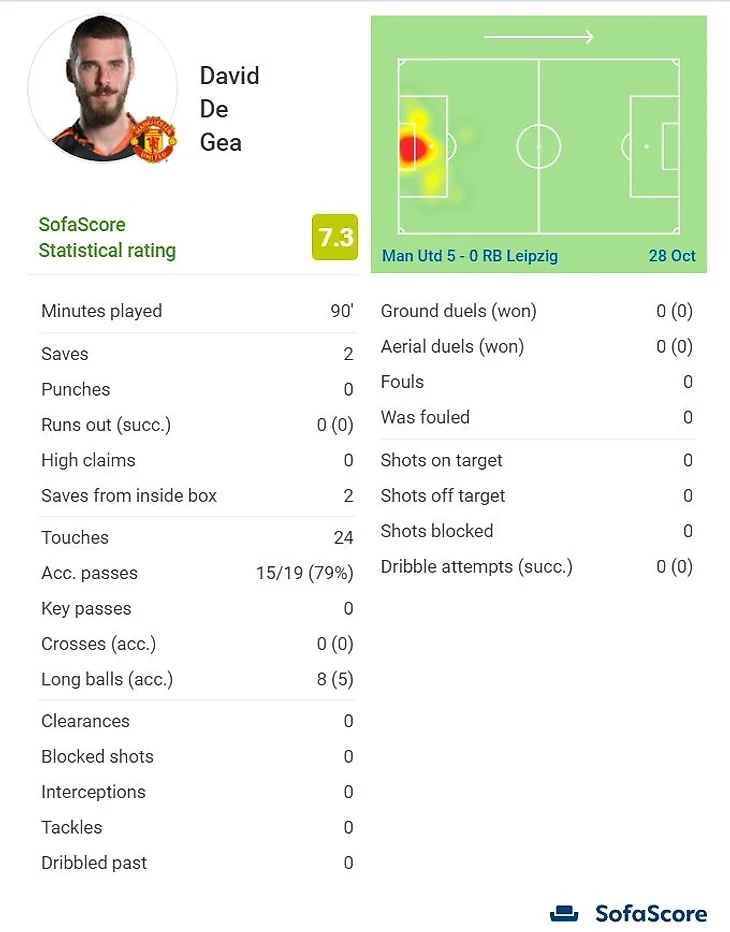Click the SofaScore Statistical rating label
730x932 pixels.
[107, 238]
